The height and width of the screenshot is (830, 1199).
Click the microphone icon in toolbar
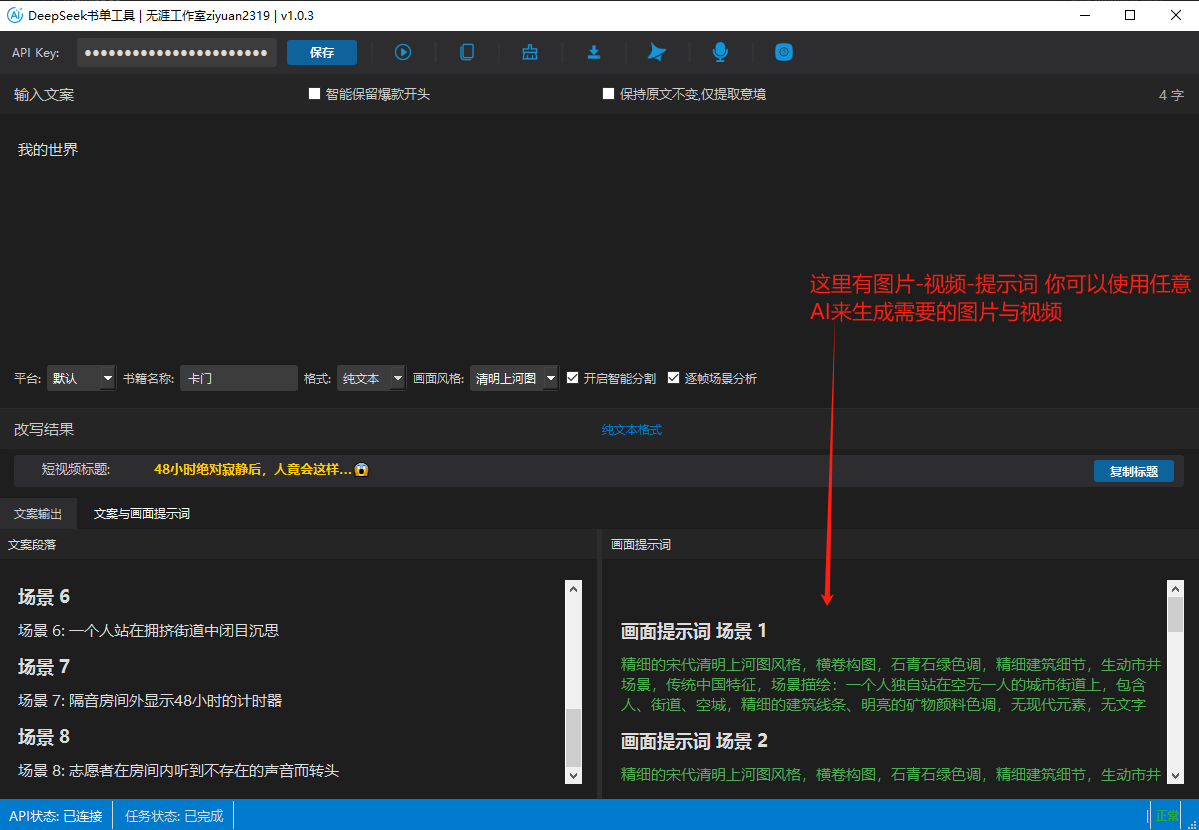pyautogui.click(x=720, y=52)
